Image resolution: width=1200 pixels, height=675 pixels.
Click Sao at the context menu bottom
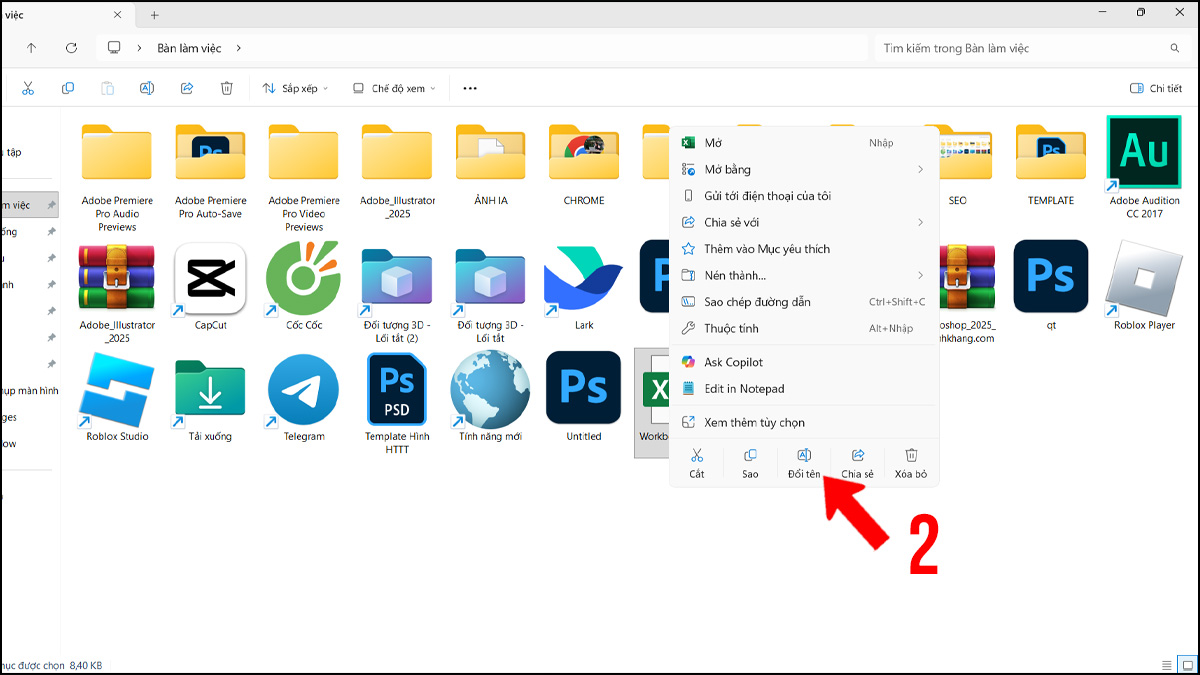tap(750, 464)
